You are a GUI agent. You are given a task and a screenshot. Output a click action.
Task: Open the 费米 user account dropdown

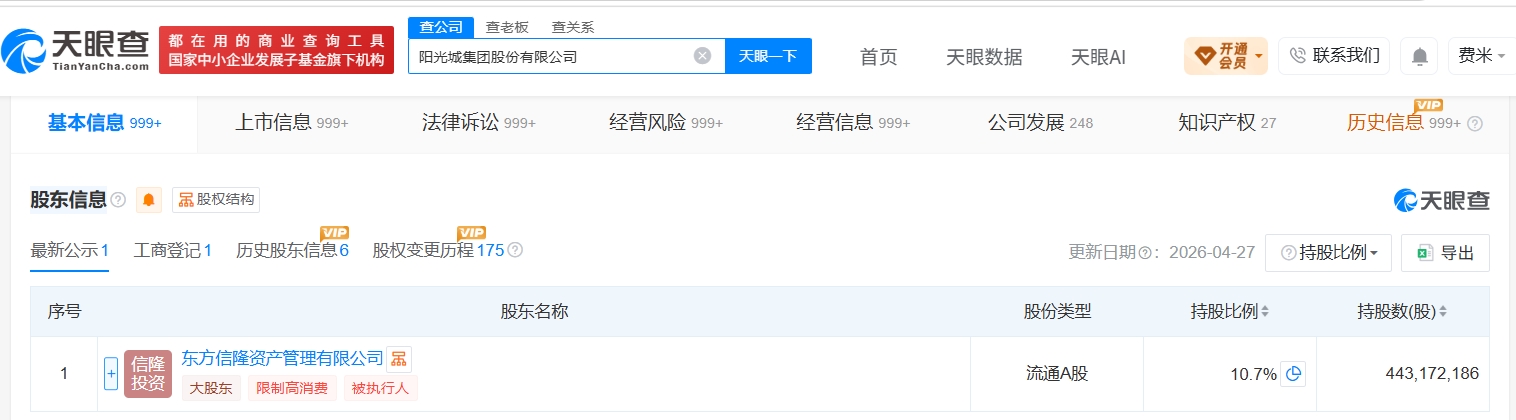pos(1481,56)
